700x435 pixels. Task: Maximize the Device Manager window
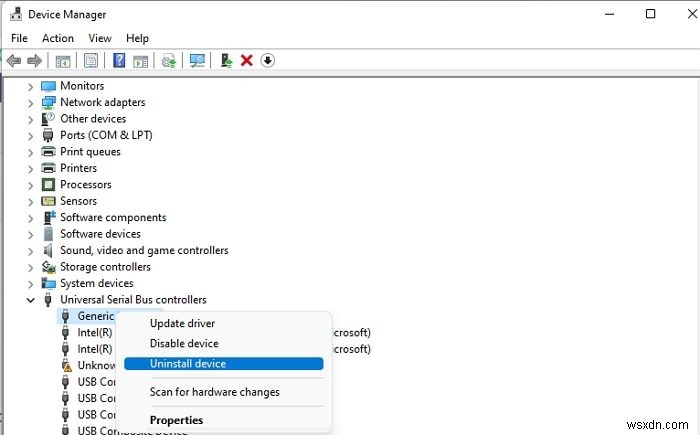[650, 14]
